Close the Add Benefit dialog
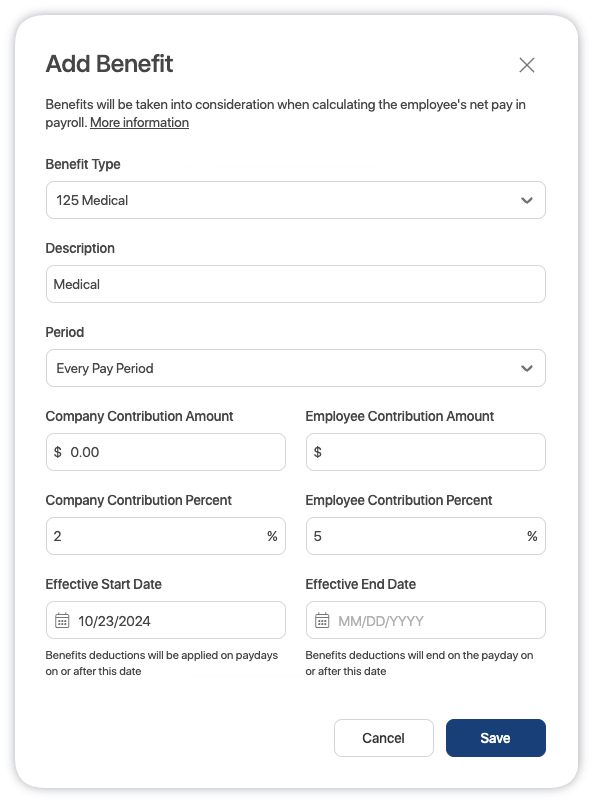594x803 pixels. [x=526, y=65]
